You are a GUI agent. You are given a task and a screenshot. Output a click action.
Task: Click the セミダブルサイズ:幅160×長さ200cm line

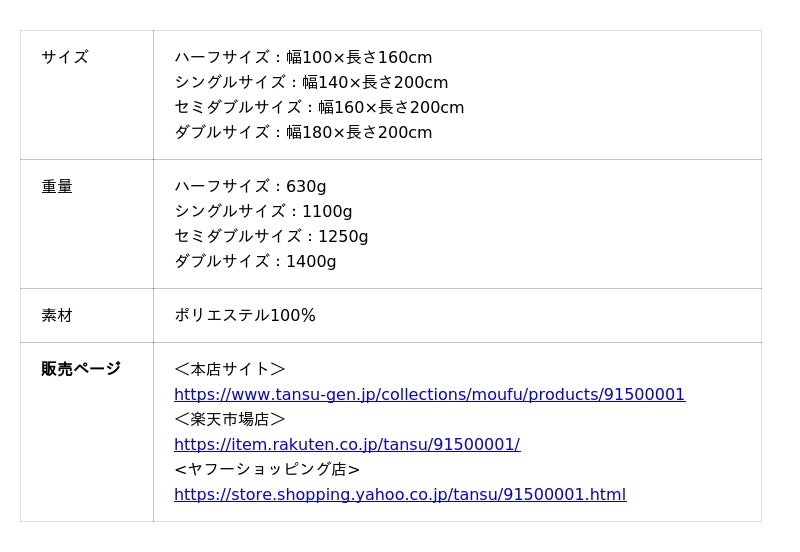point(319,108)
